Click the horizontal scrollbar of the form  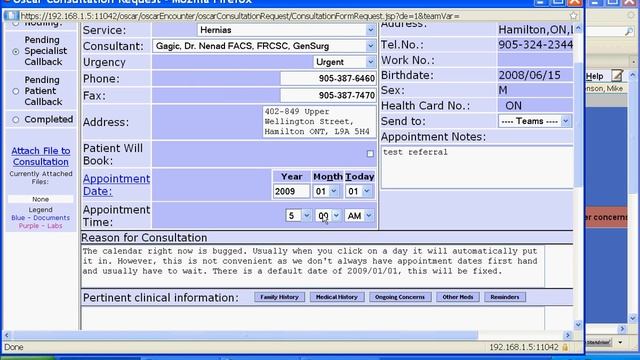pos(246,335)
